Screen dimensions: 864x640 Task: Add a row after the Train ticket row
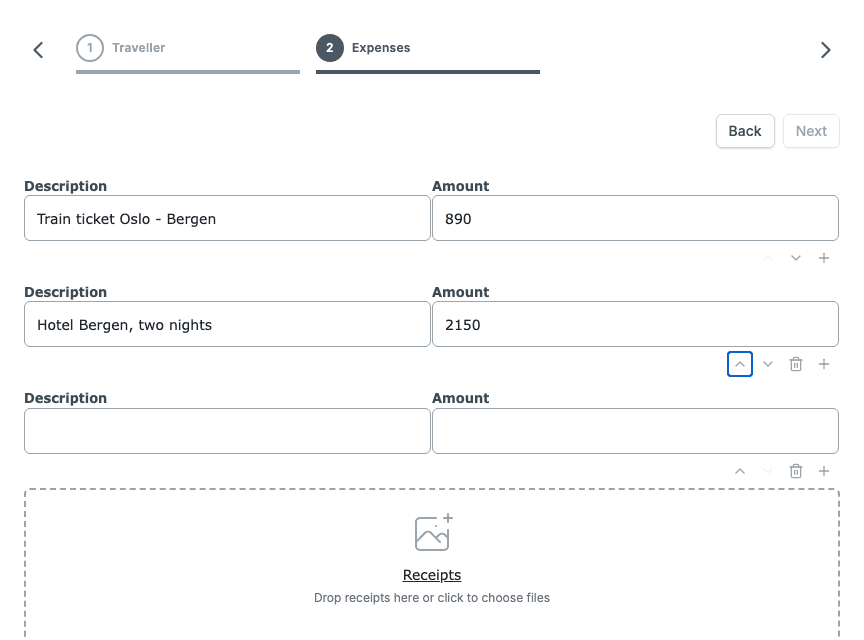click(824, 258)
